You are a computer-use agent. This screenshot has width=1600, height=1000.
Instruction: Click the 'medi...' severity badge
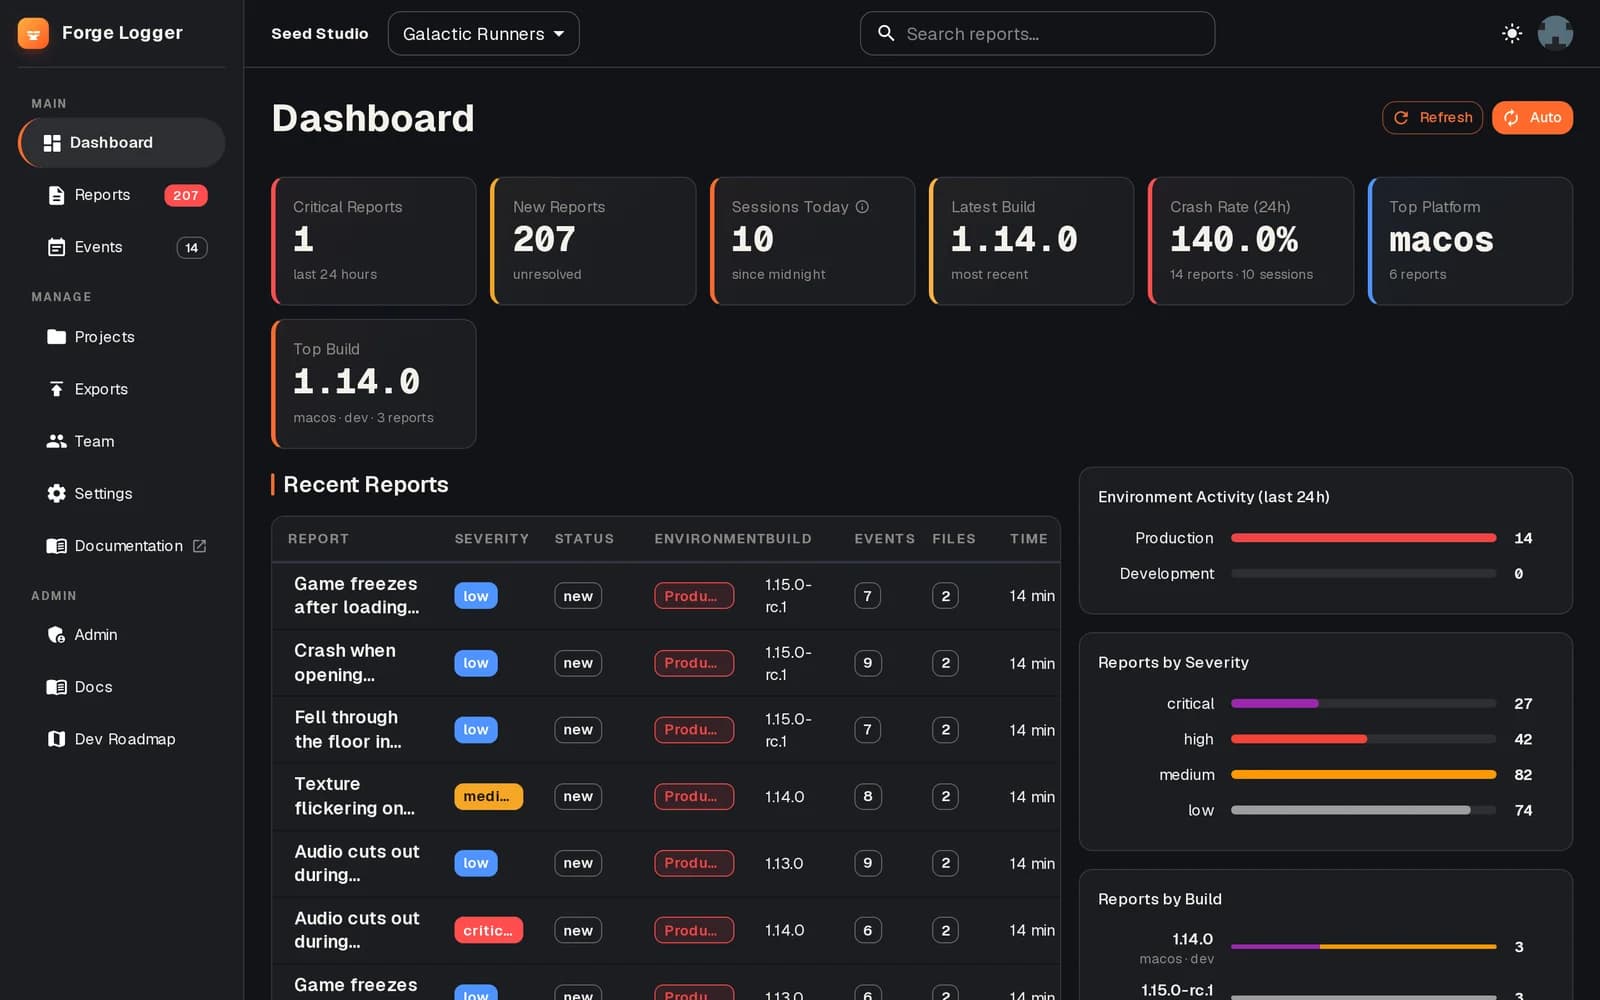488,797
